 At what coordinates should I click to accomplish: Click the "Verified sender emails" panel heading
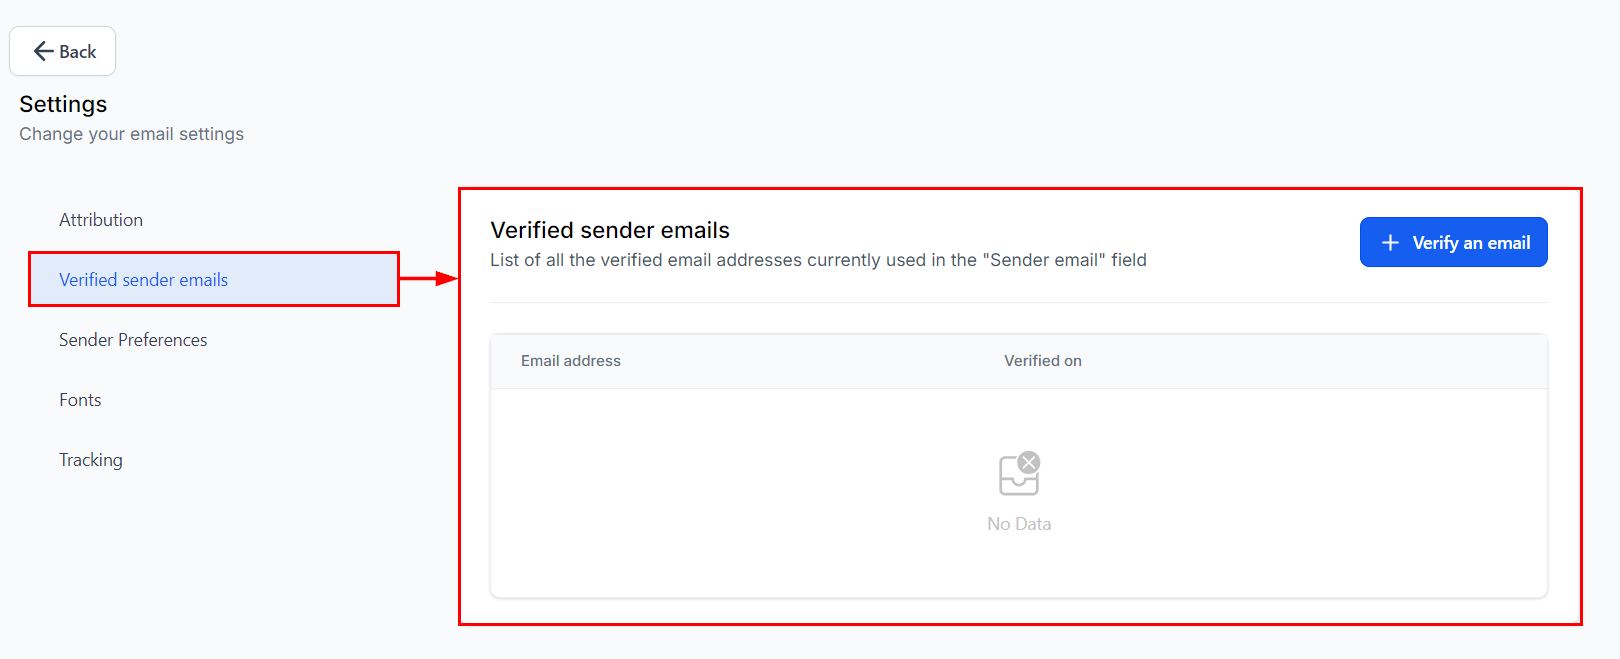(x=610, y=230)
